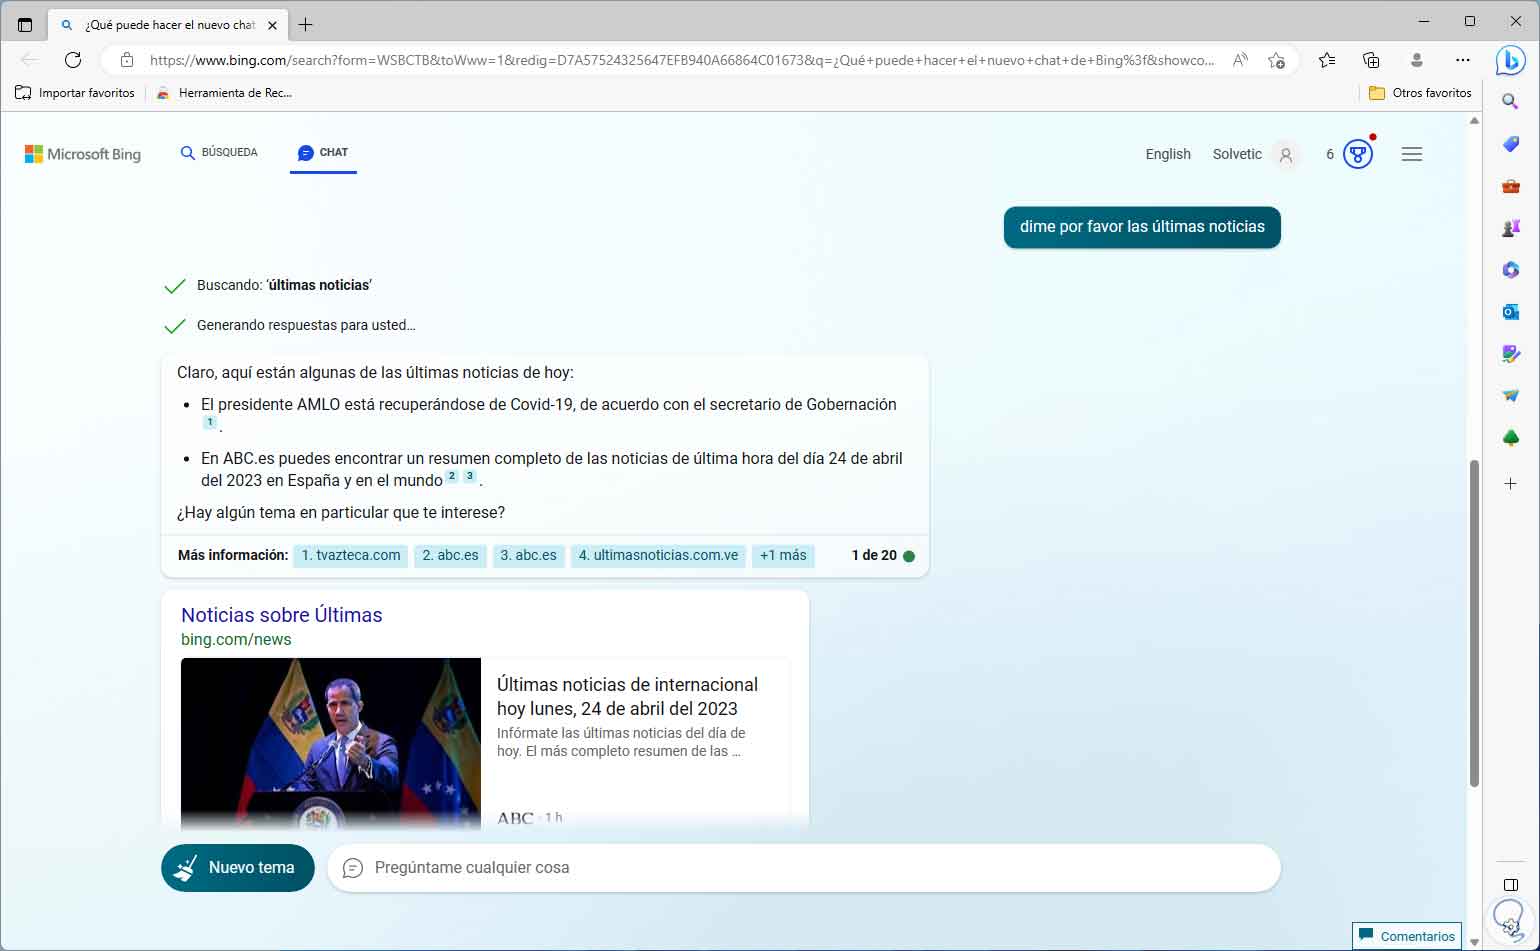Open the browser profile icon

[x=1417, y=60]
